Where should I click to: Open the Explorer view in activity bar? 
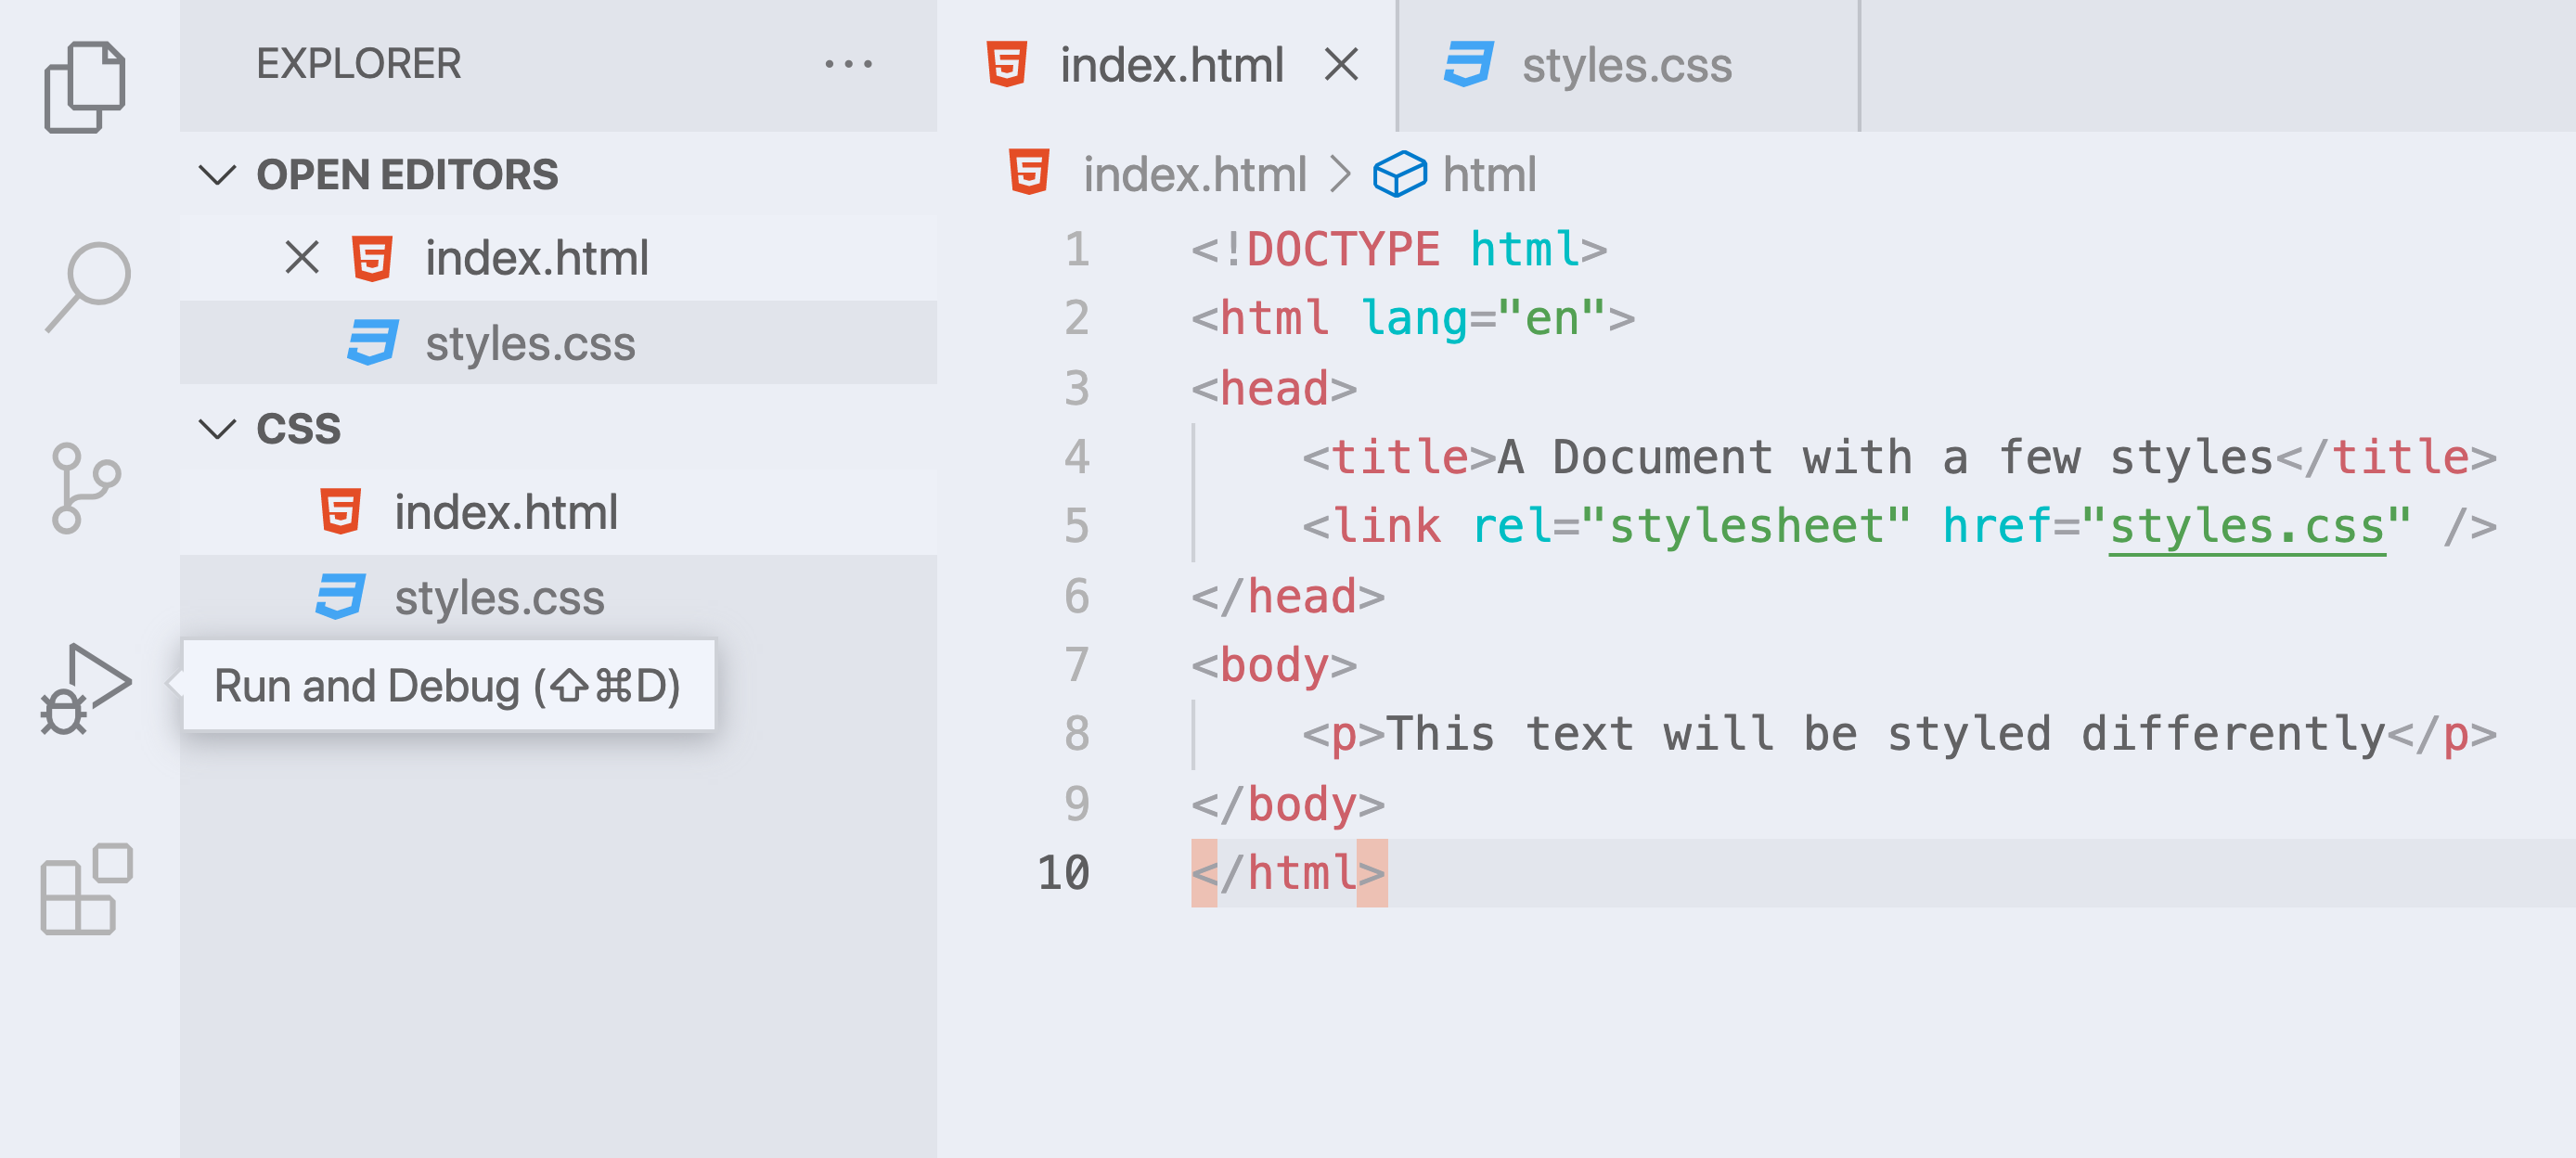click(x=85, y=87)
